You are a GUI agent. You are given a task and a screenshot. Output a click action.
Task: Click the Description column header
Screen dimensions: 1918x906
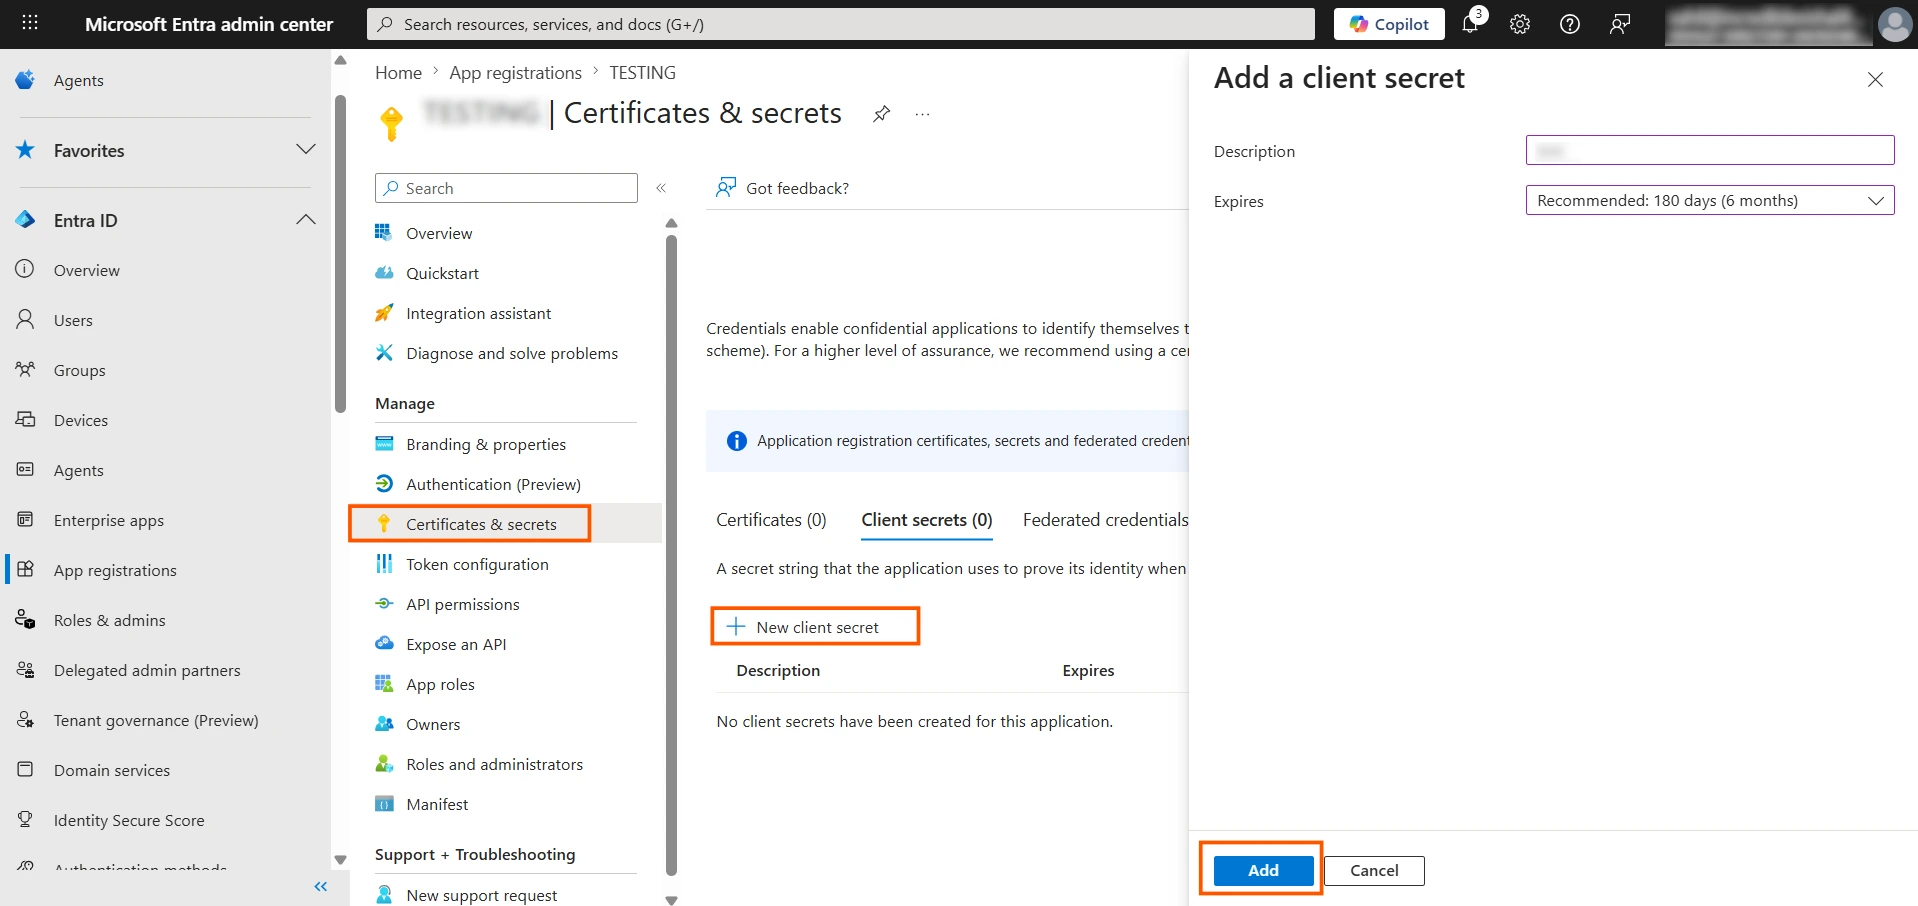(x=778, y=670)
